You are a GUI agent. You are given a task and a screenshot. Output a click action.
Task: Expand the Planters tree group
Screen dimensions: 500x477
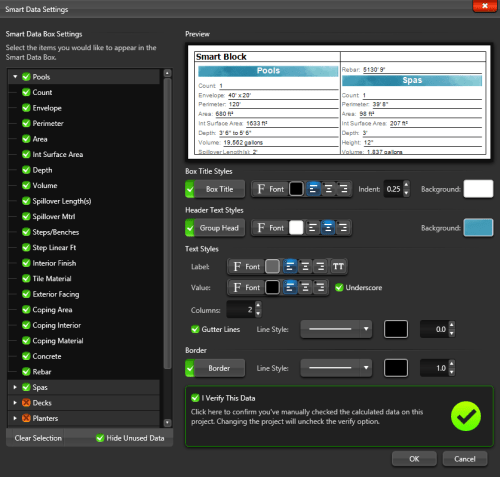click(15, 418)
